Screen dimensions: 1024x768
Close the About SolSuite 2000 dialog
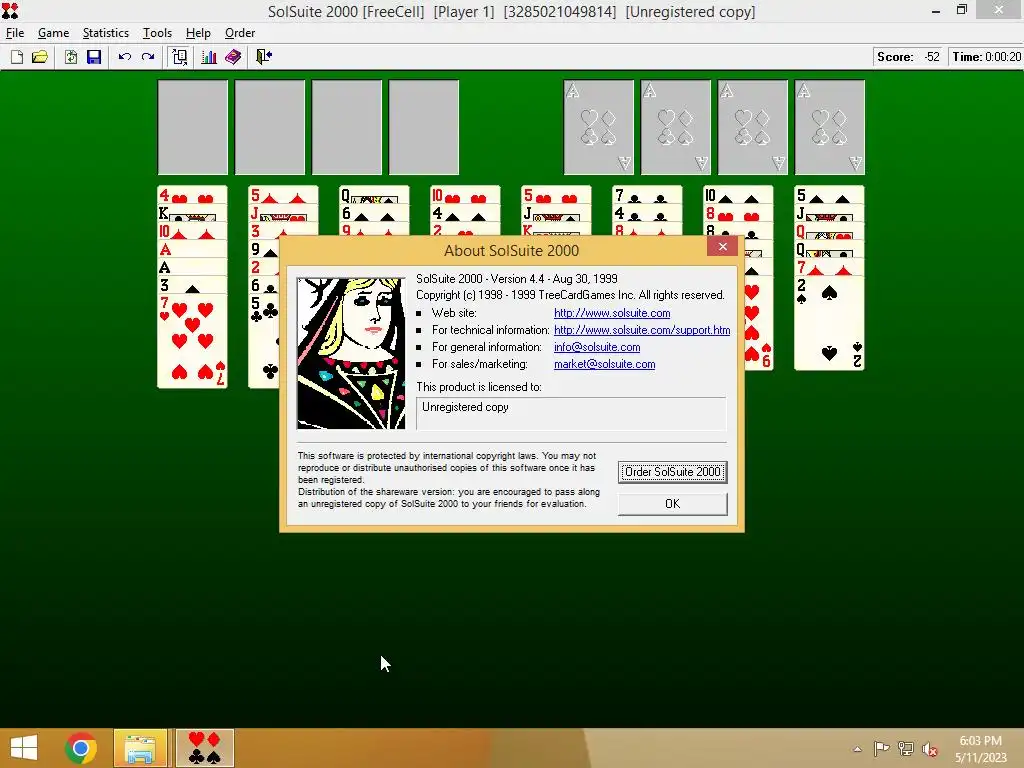722,246
